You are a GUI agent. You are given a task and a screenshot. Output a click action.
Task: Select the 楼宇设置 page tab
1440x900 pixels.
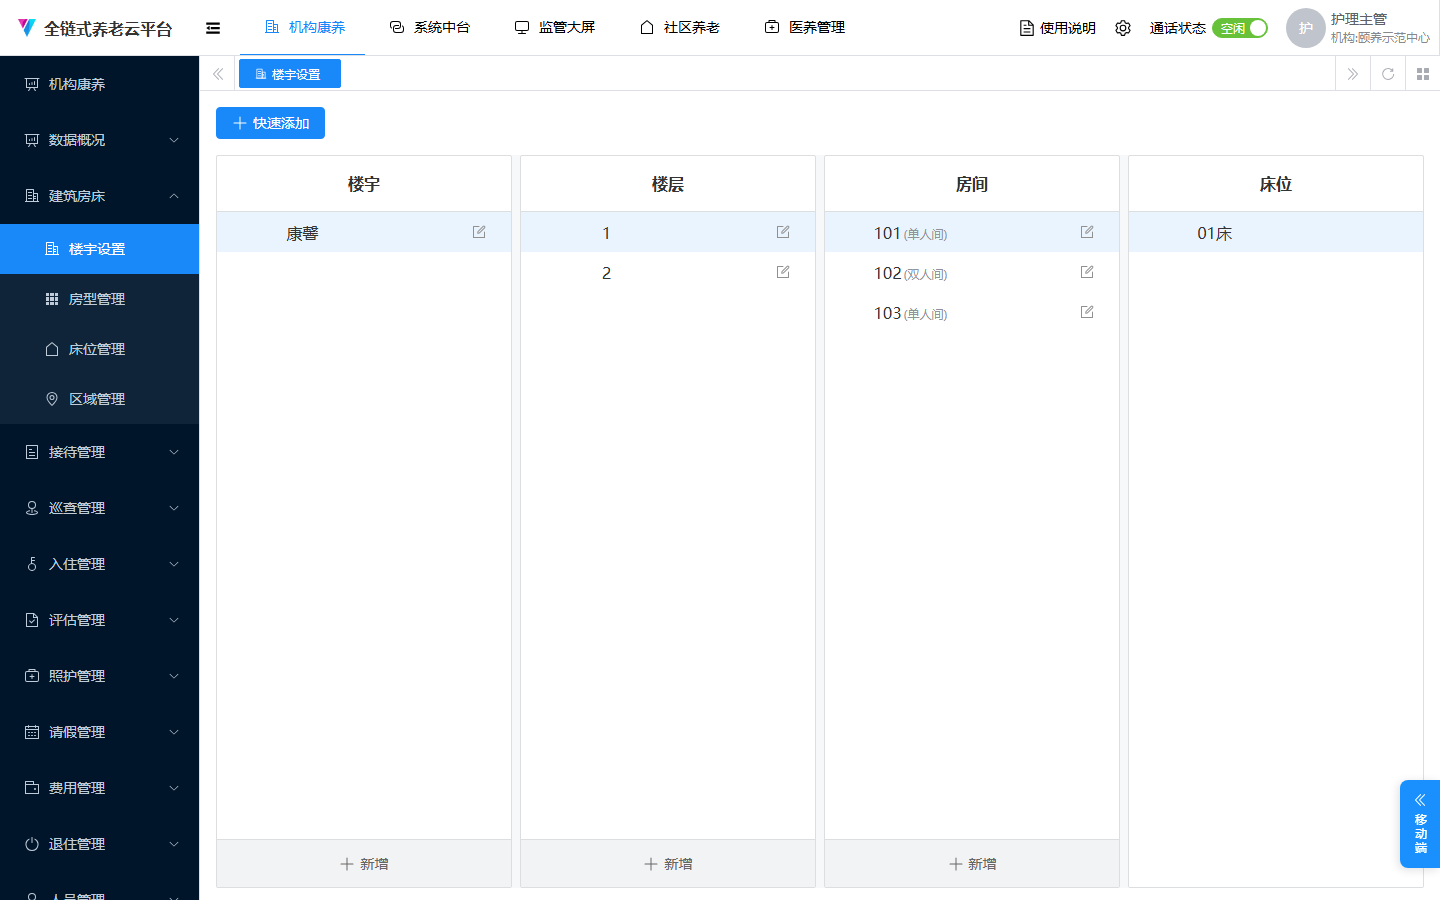290,74
